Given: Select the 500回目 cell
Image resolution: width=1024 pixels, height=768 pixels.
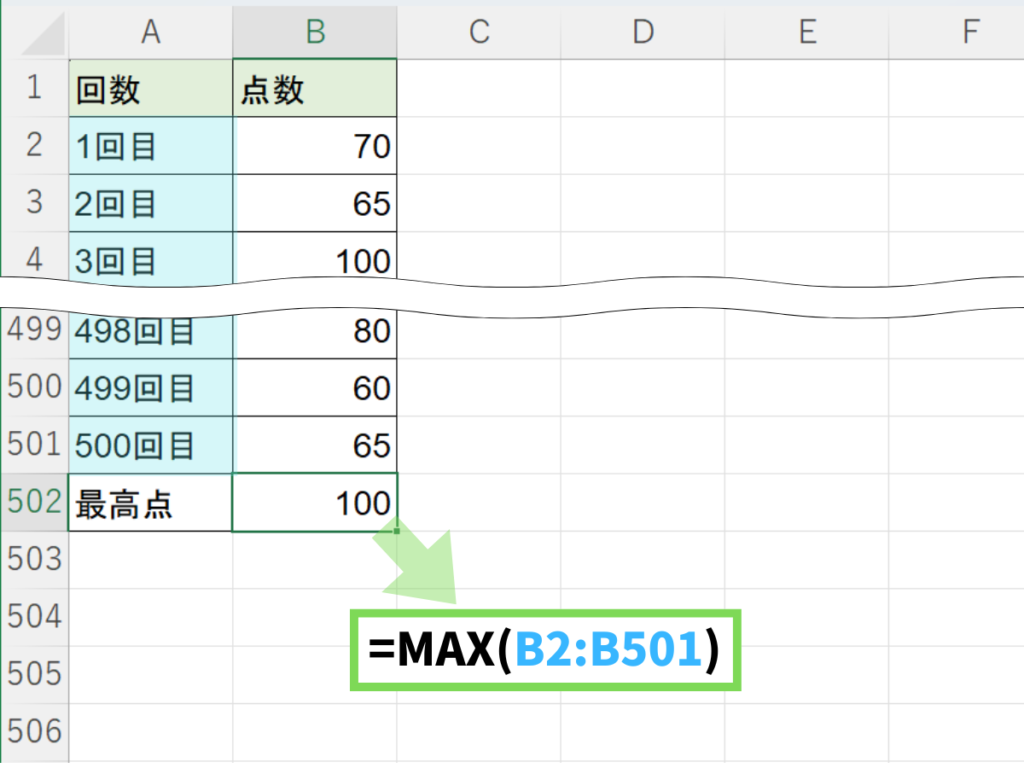Looking at the screenshot, I should (x=150, y=446).
